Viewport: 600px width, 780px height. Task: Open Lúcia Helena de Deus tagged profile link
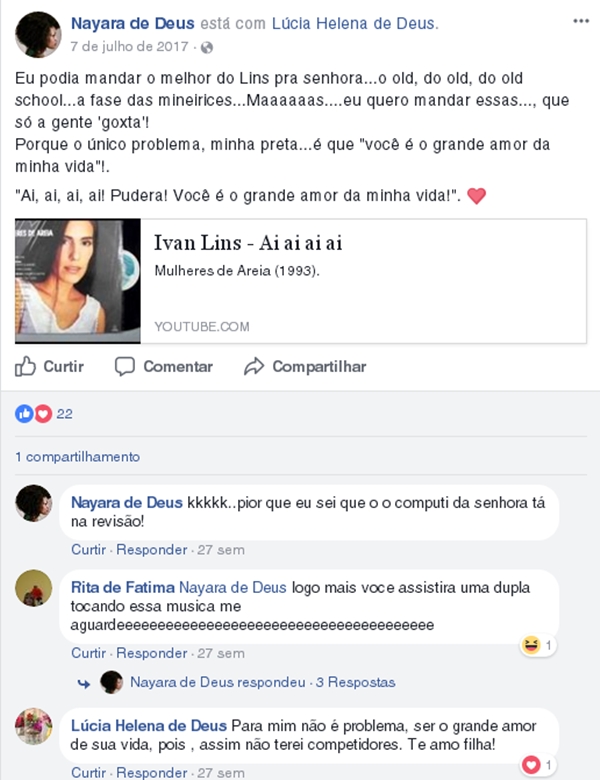pyautogui.click(x=355, y=23)
